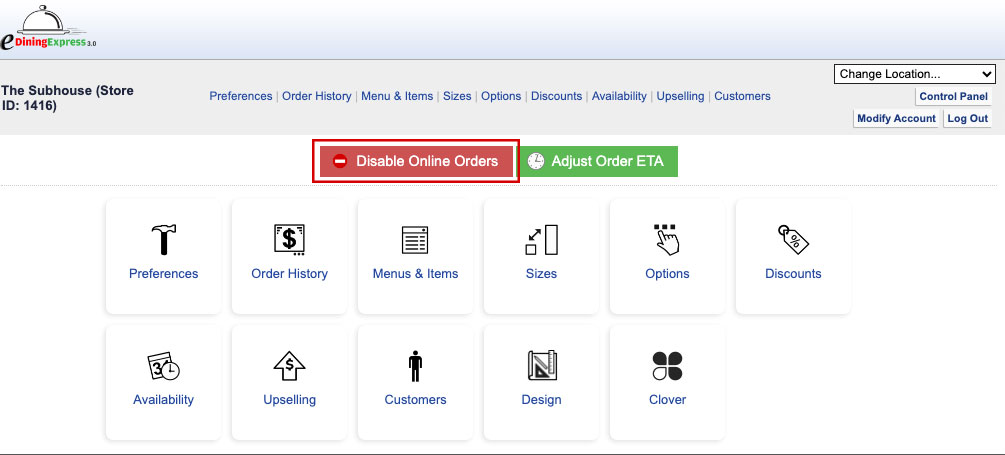The width and height of the screenshot is (1005, 455).
Task: Click the Preferences tile label
Action: [x=163, y=274]
